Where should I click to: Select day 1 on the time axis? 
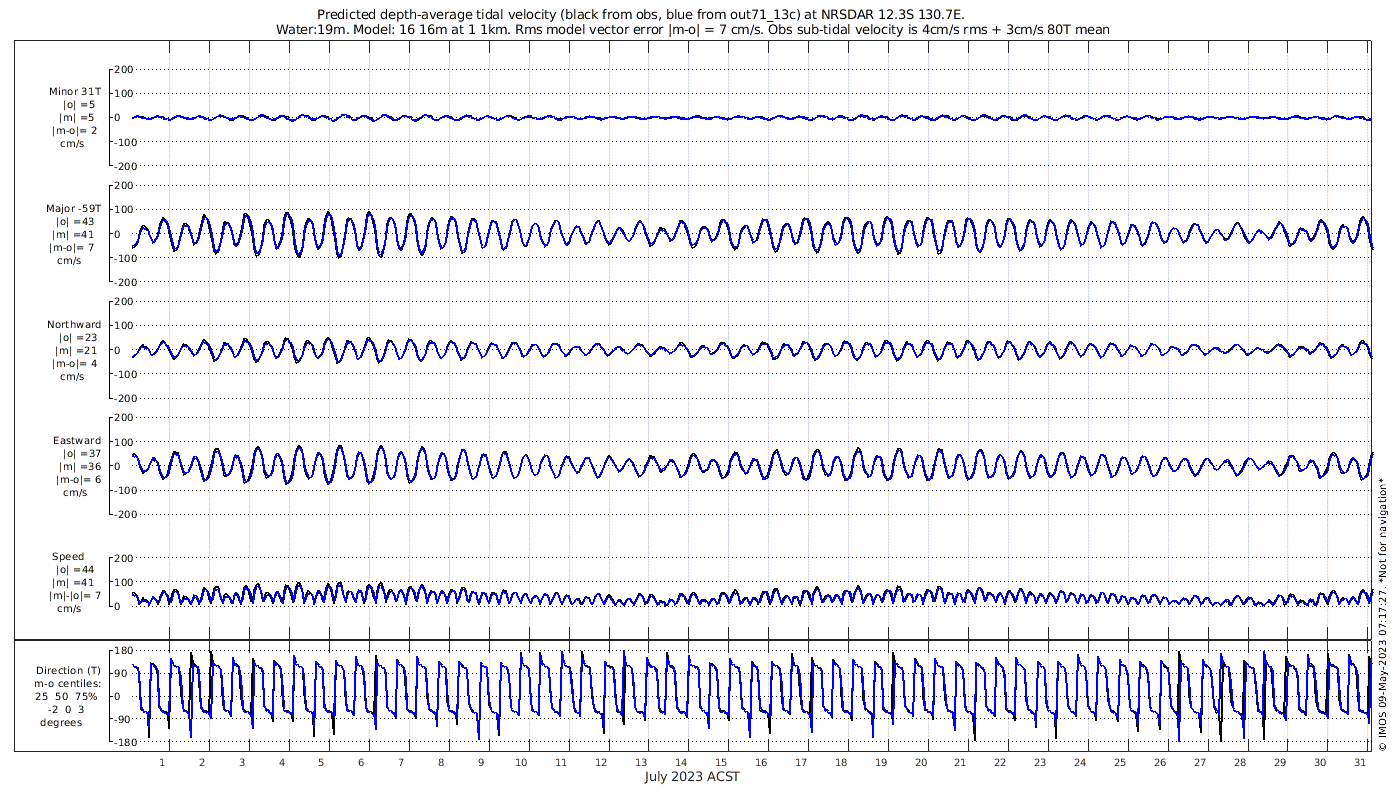point(163,762)
